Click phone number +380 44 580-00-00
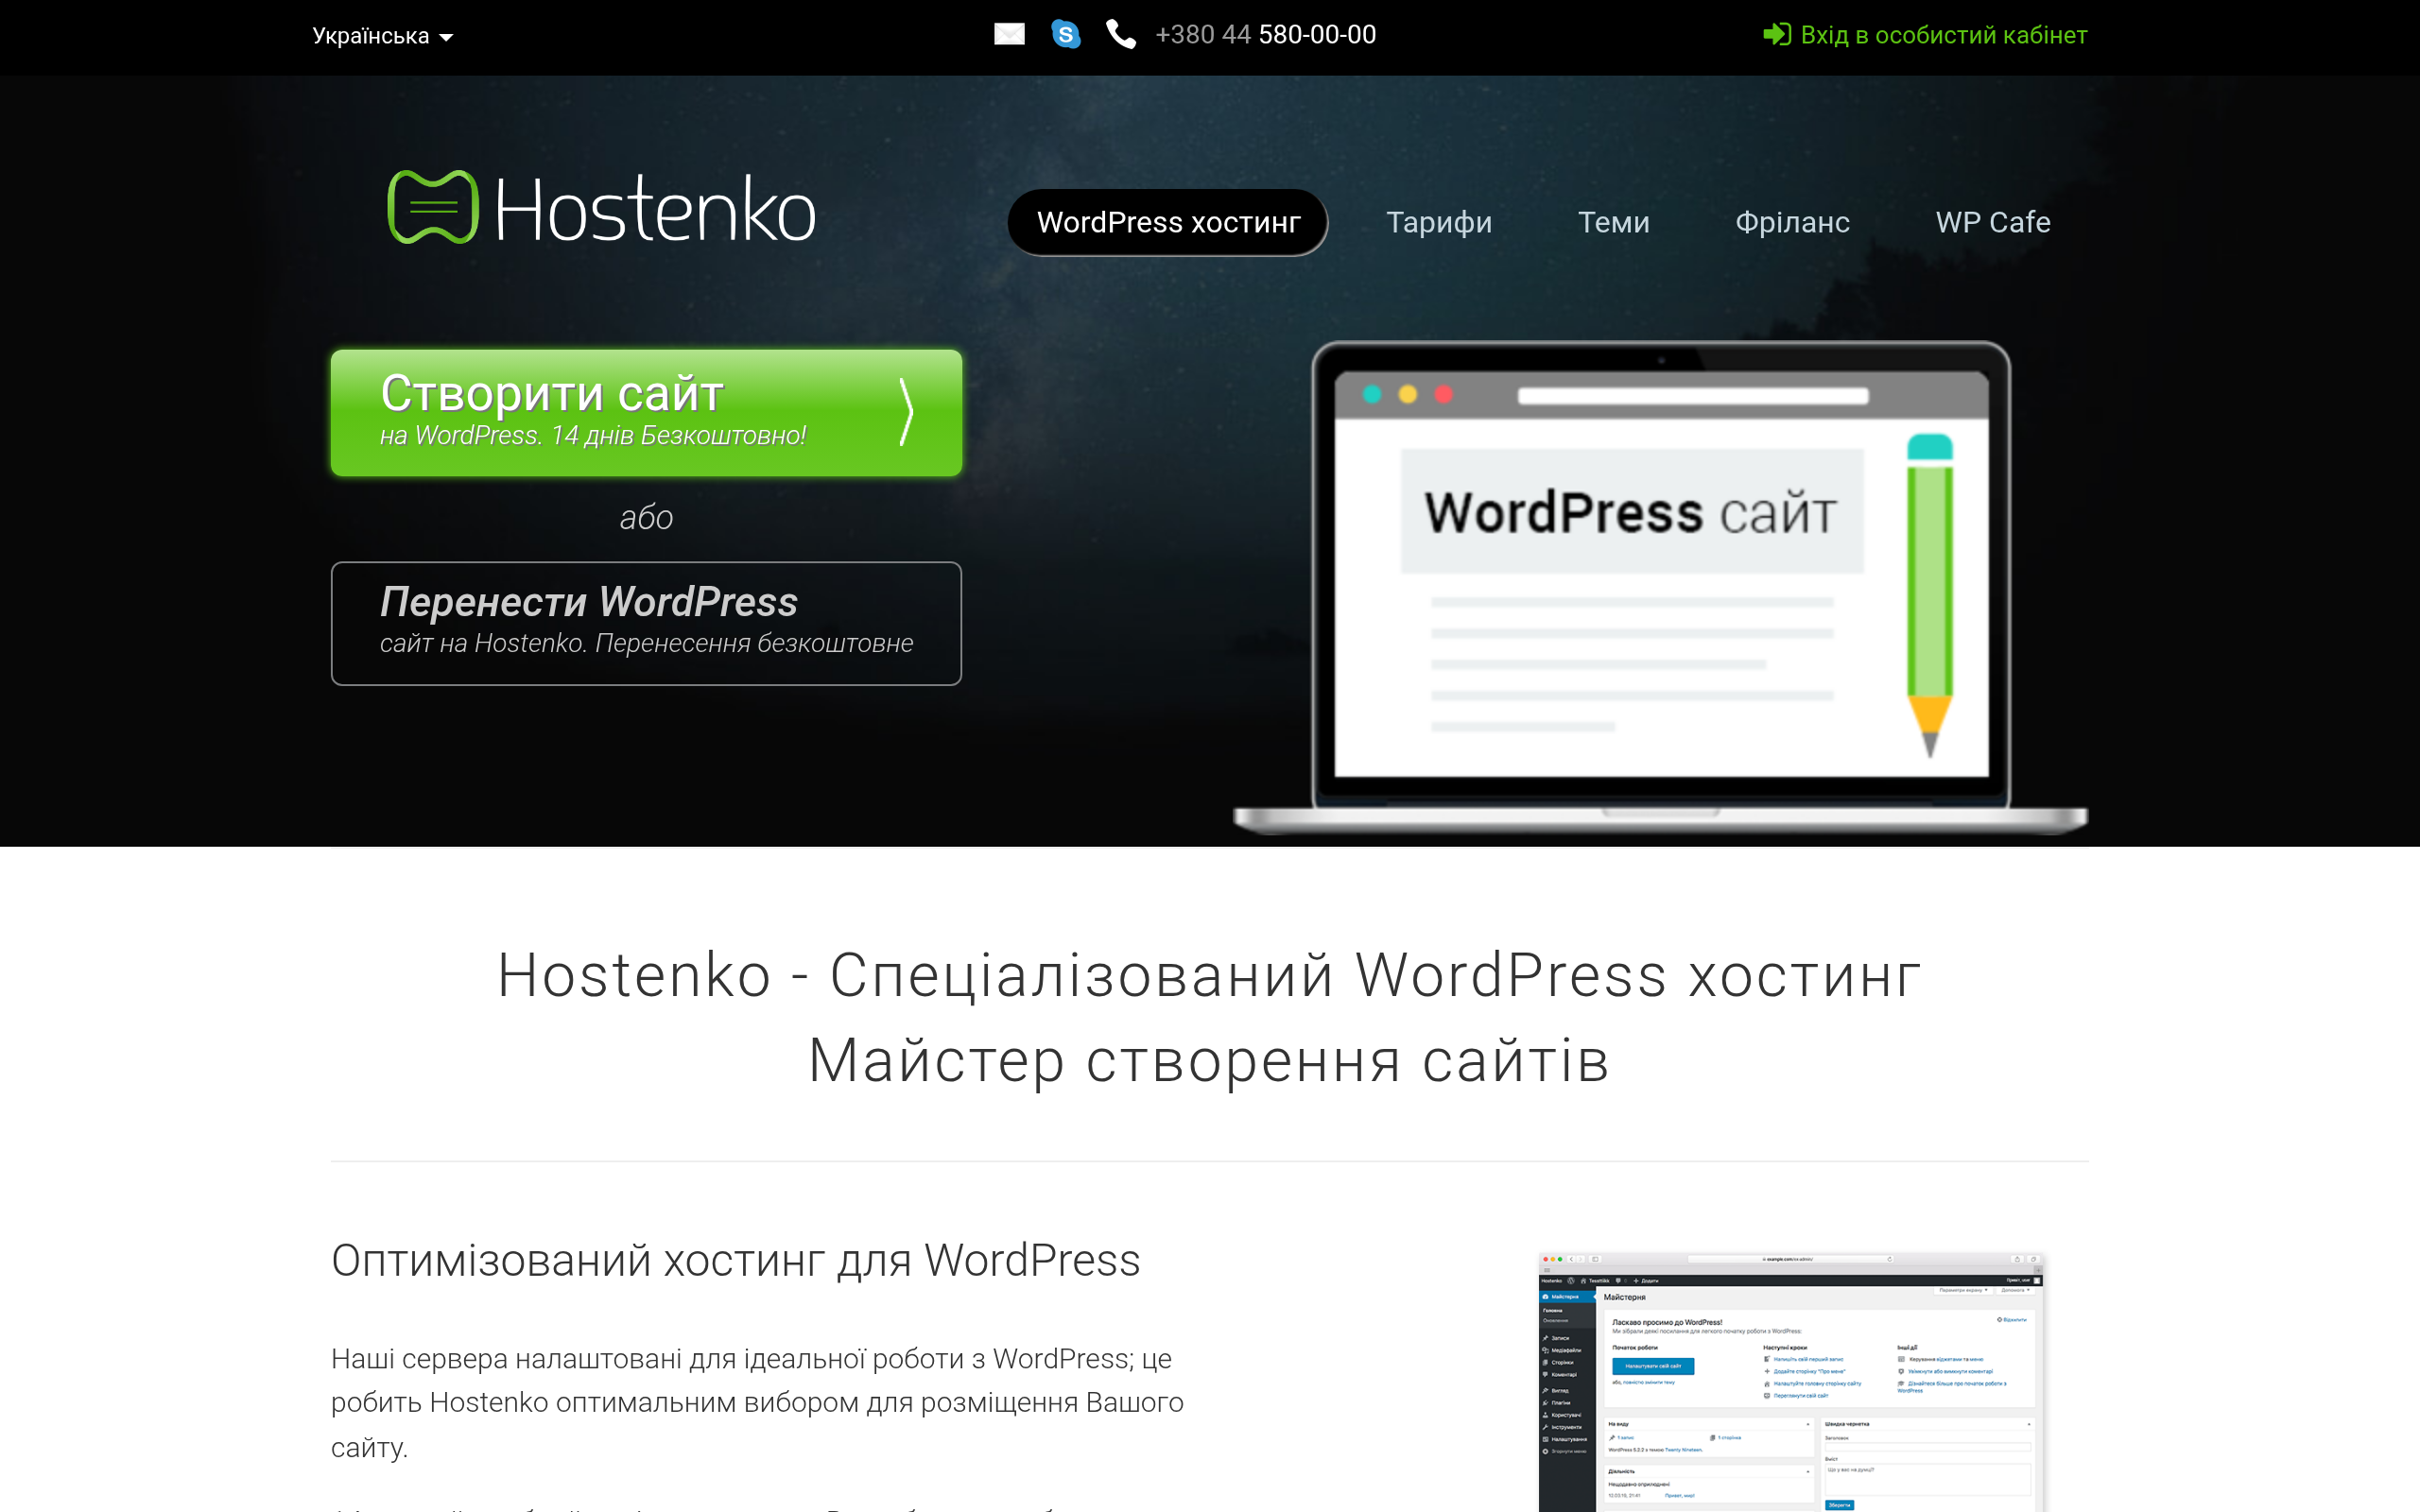 (x=1265, y=35)
